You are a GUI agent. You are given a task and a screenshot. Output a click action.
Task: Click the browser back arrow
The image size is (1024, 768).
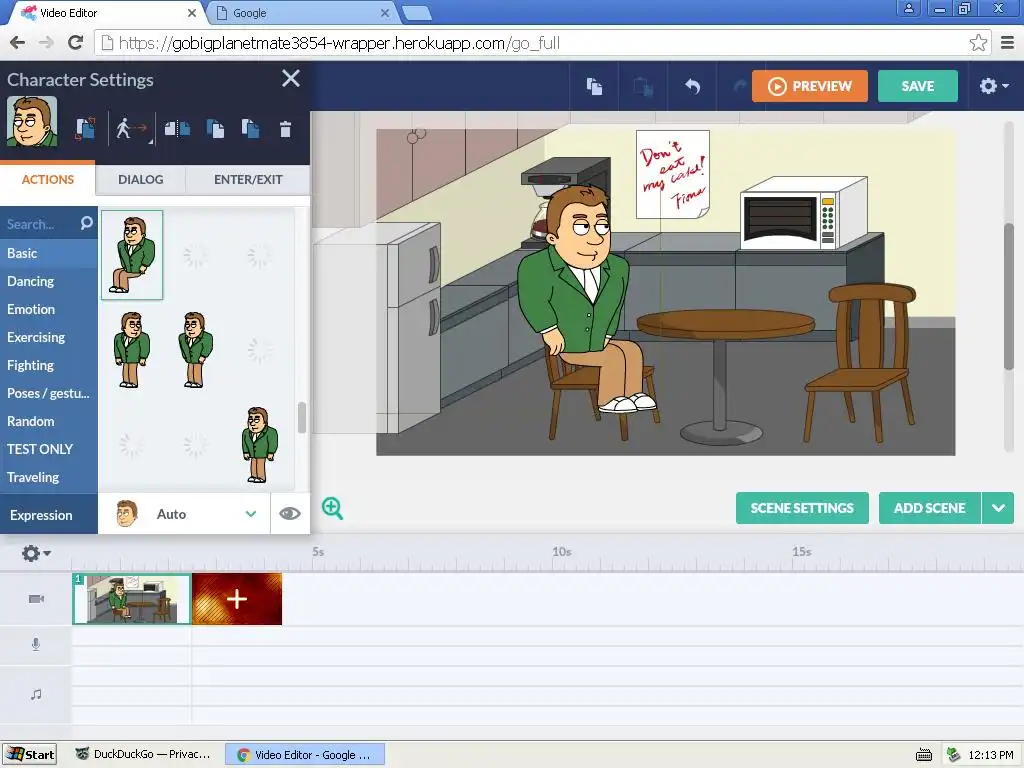tap(18, 43)
